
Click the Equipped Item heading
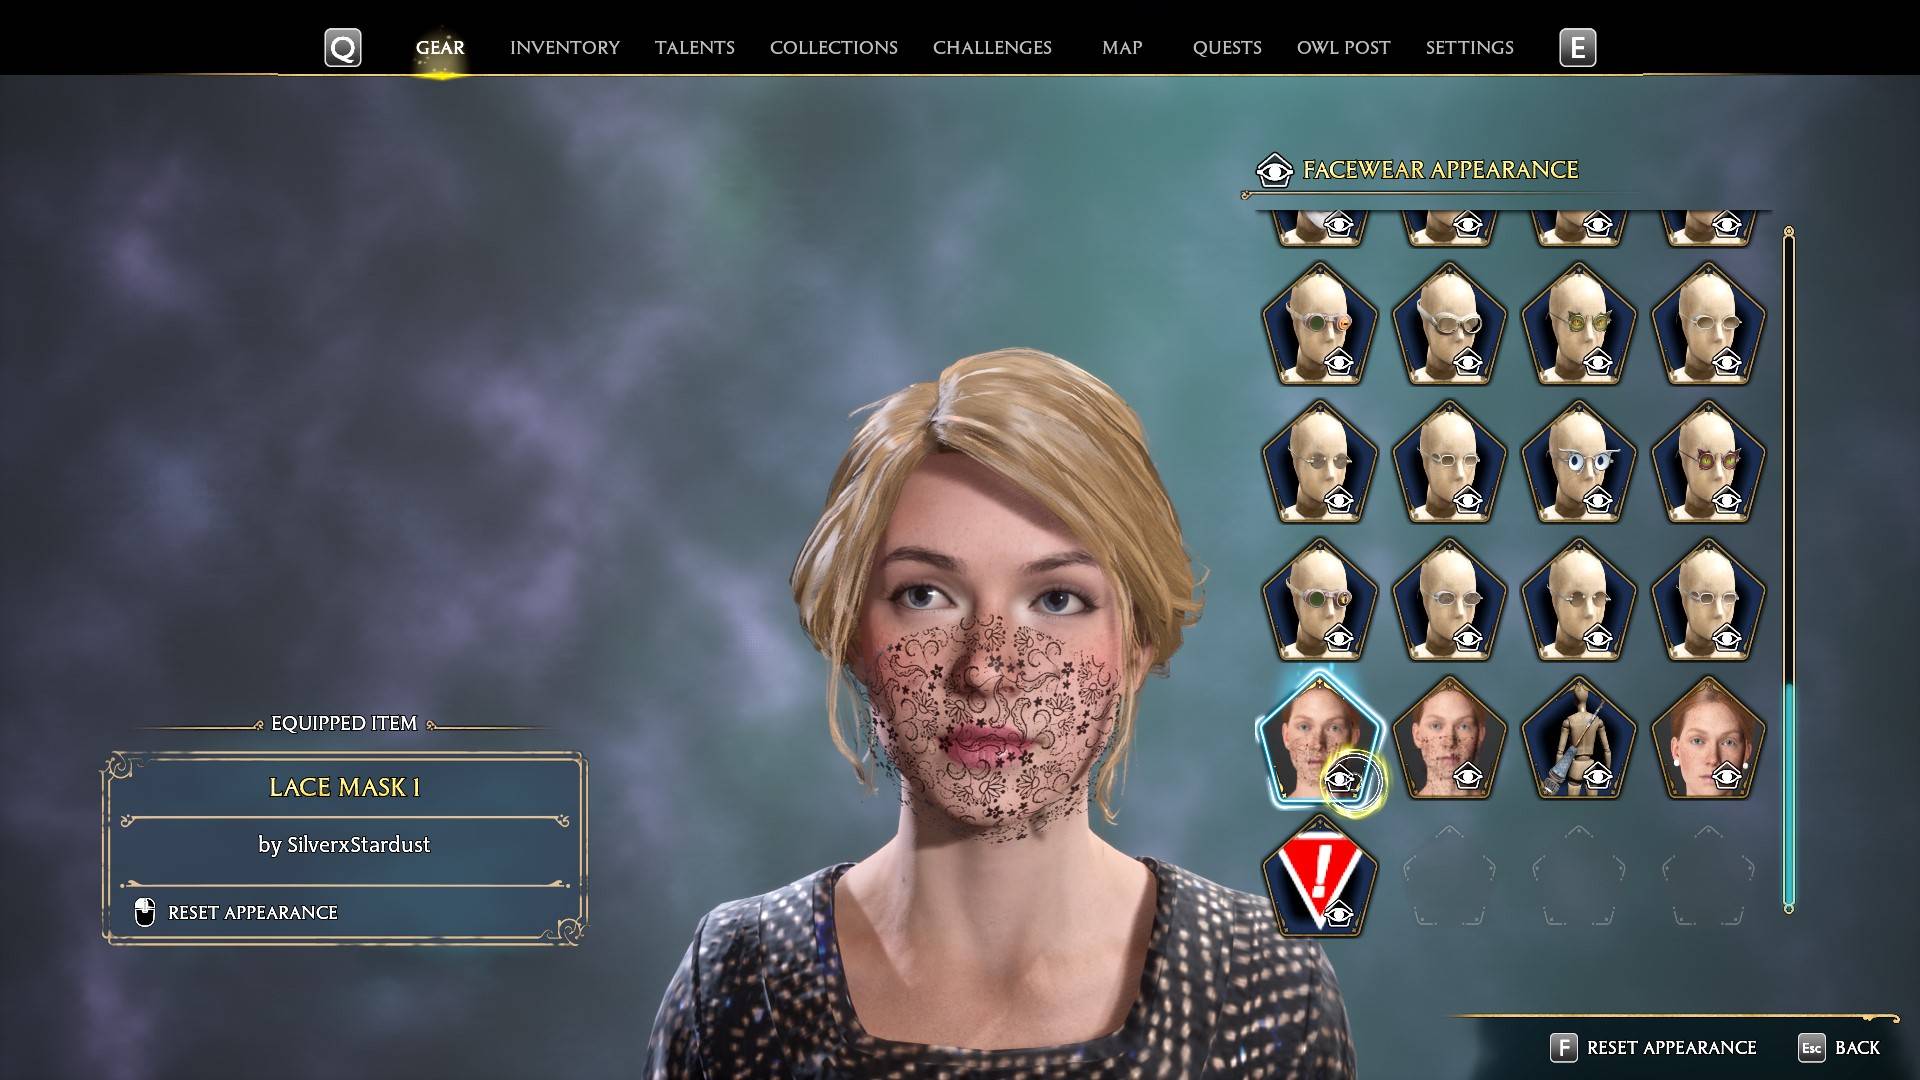click(344, 724)
